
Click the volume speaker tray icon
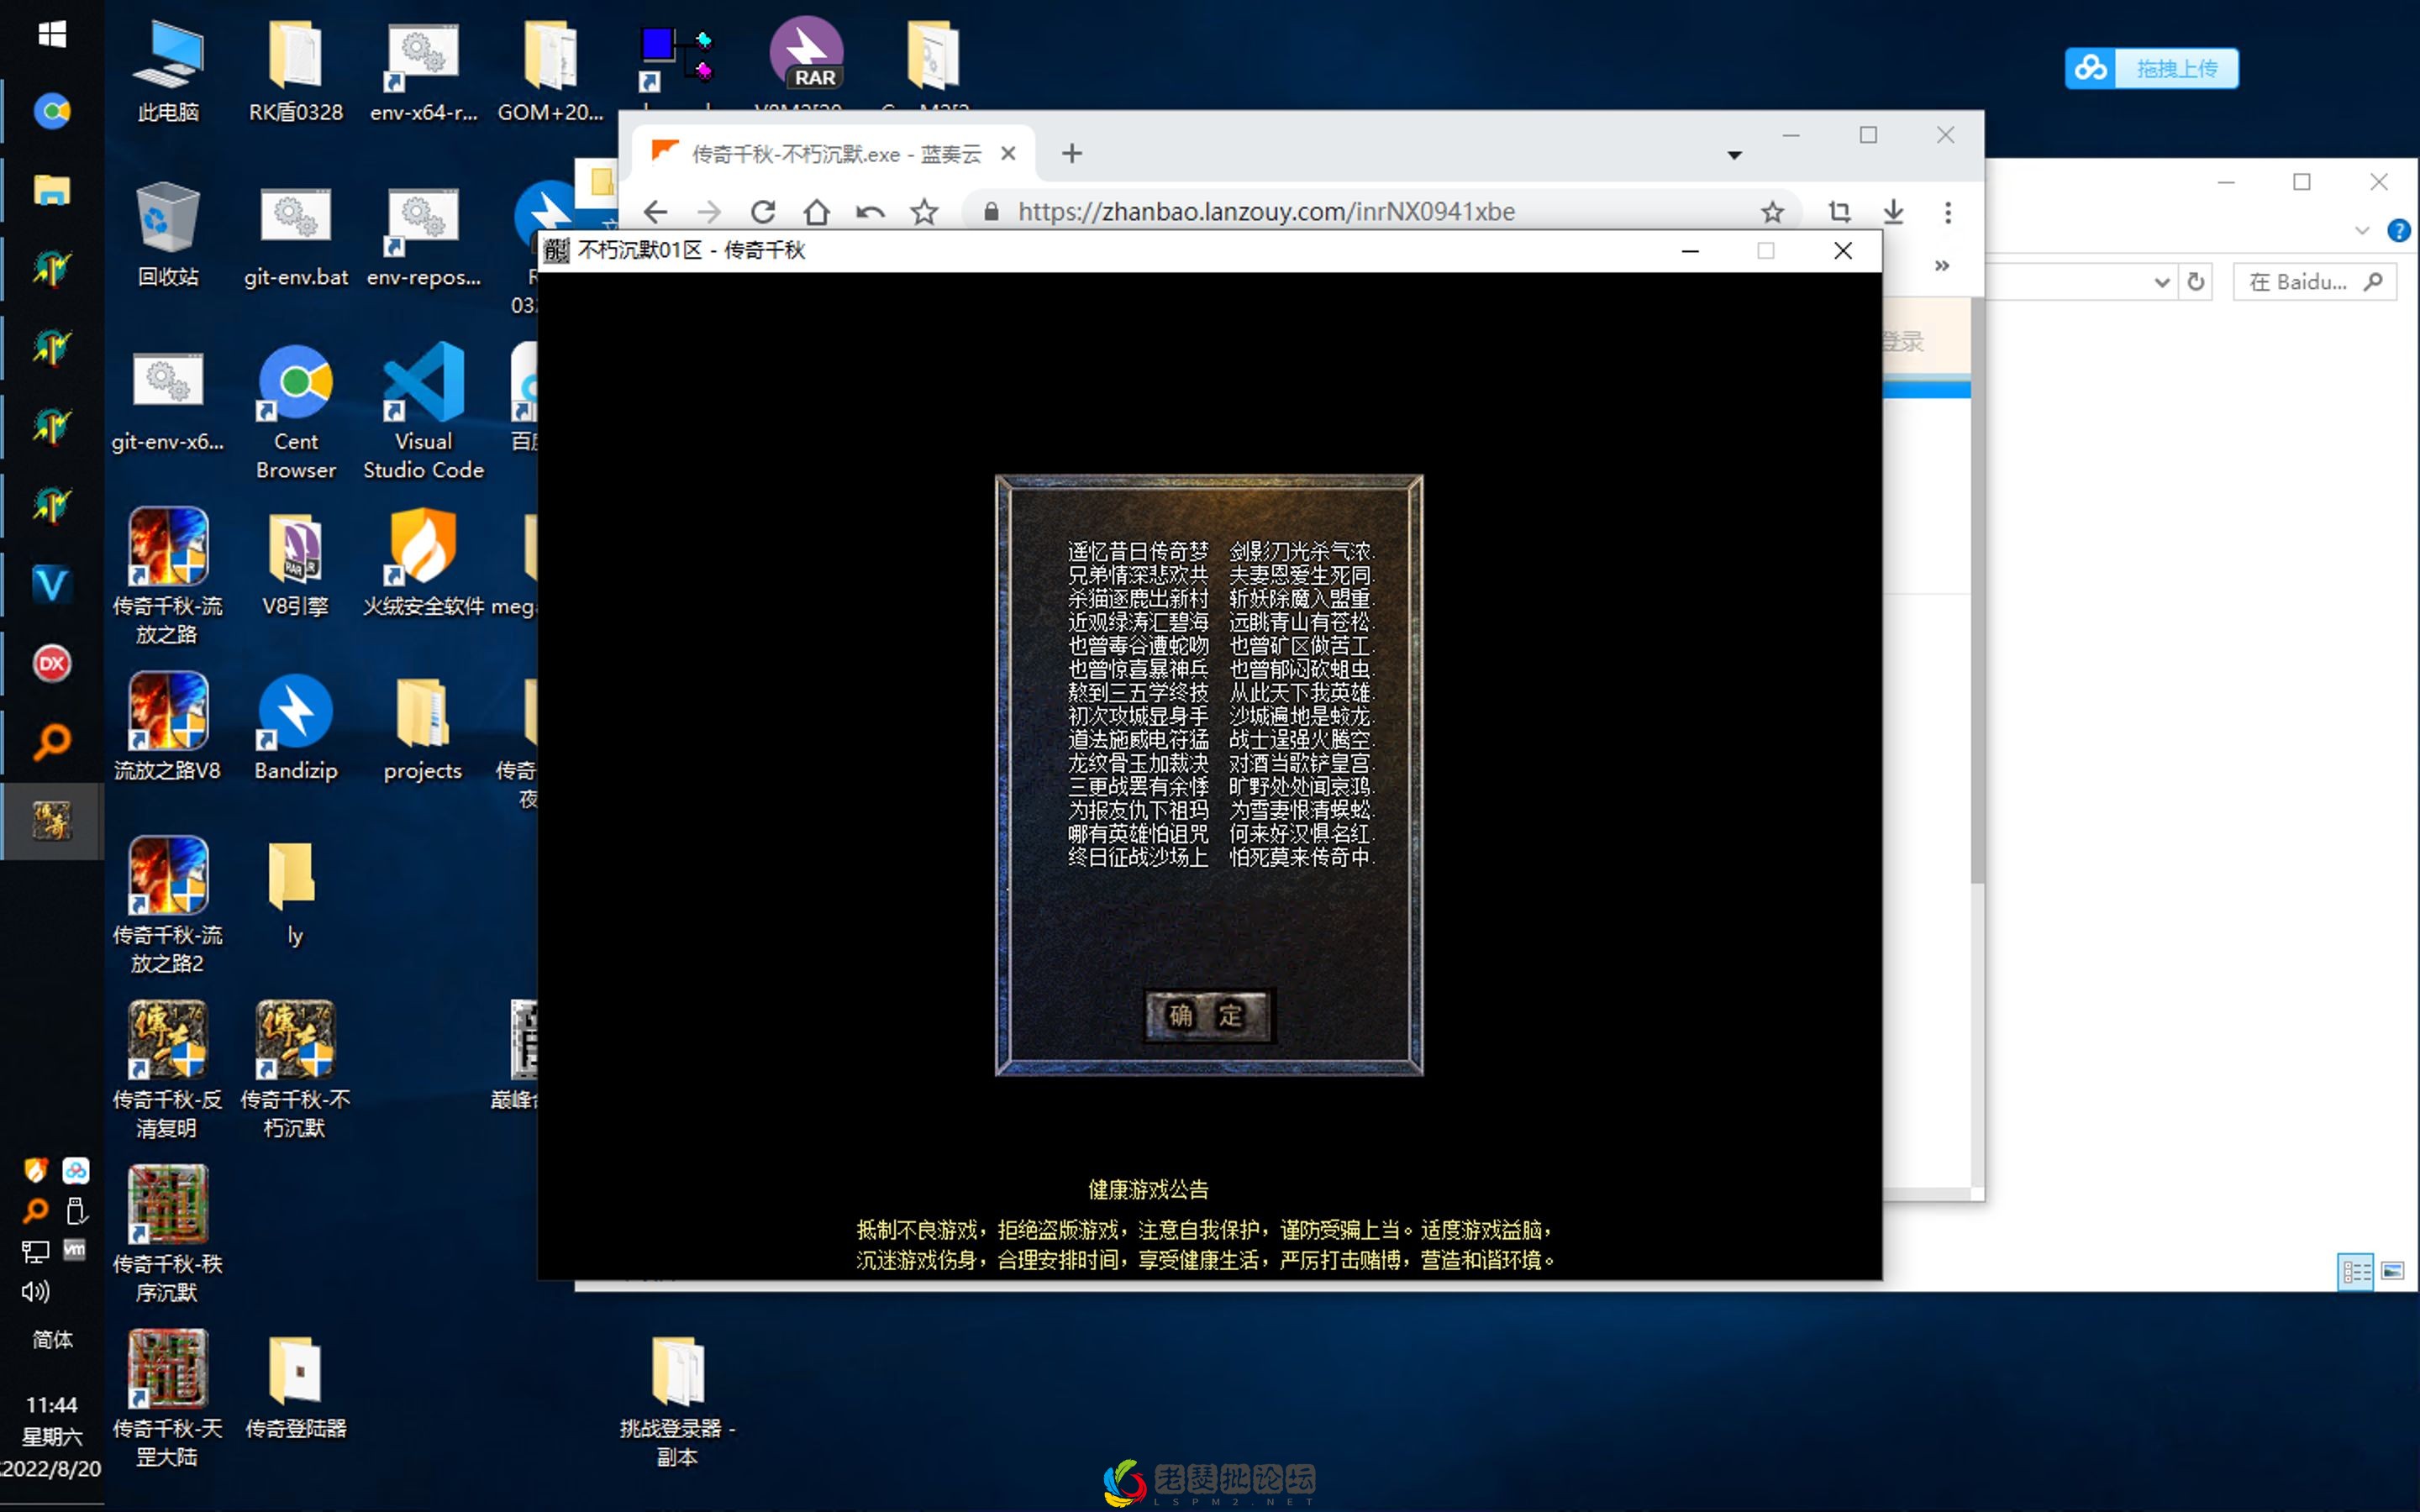pyautogui.click(x=35, y=1291)
